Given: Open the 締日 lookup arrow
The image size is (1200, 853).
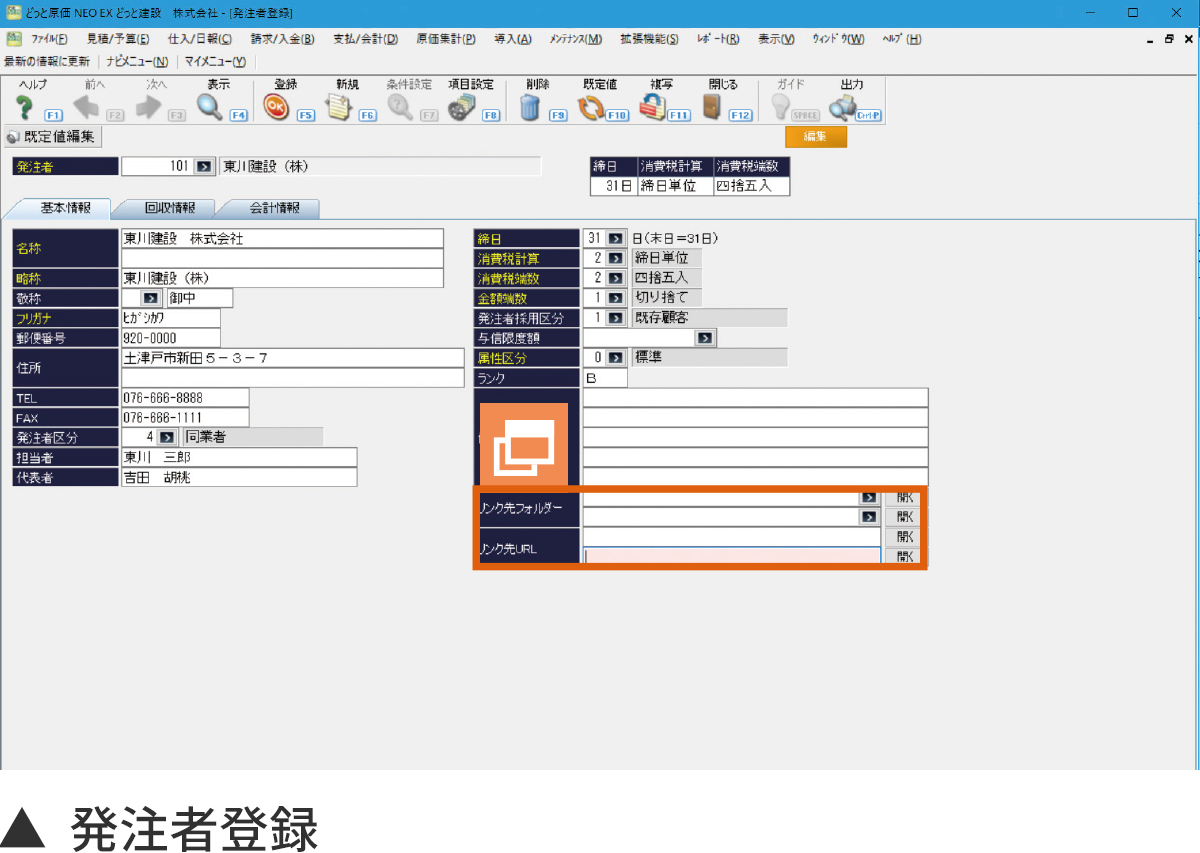Looking at the screenshot, I should point(616,238).
